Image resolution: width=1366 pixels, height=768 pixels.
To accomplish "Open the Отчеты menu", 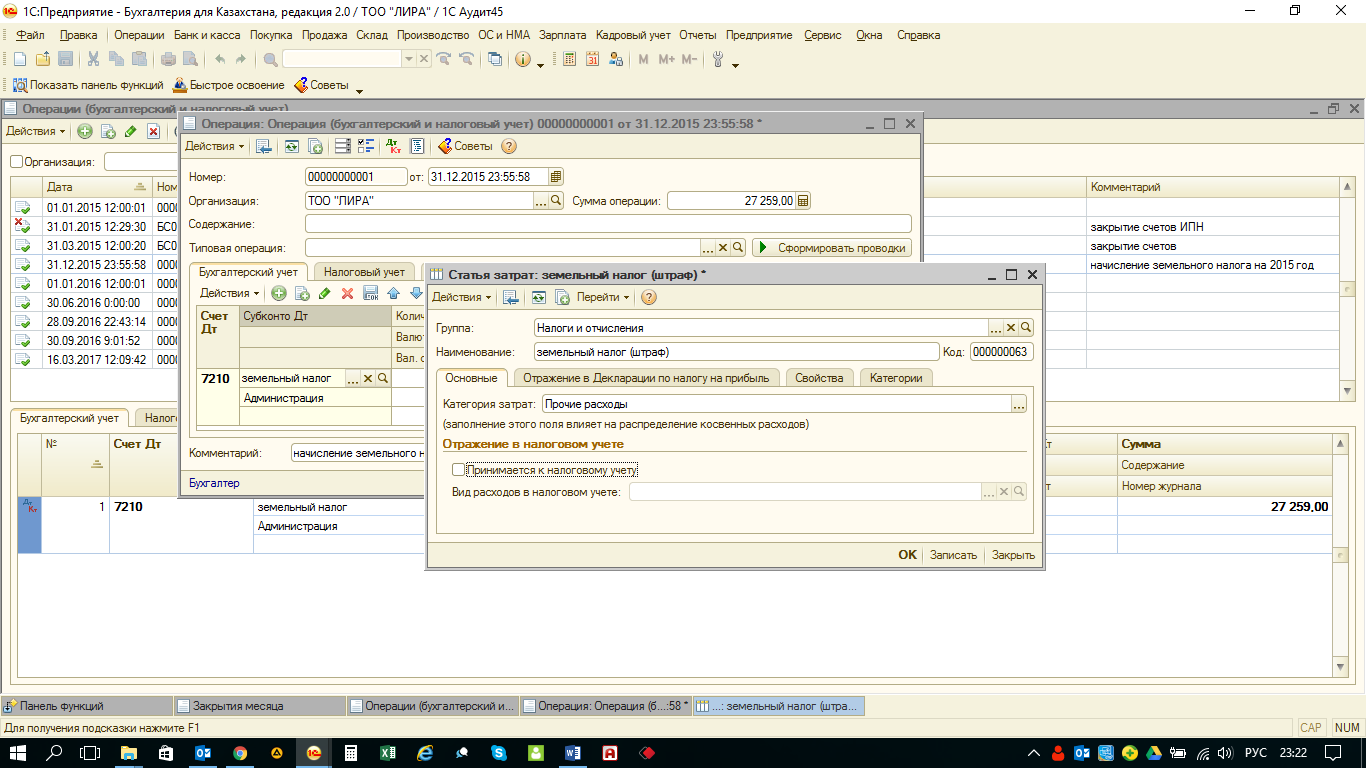I will pos(697,35).
